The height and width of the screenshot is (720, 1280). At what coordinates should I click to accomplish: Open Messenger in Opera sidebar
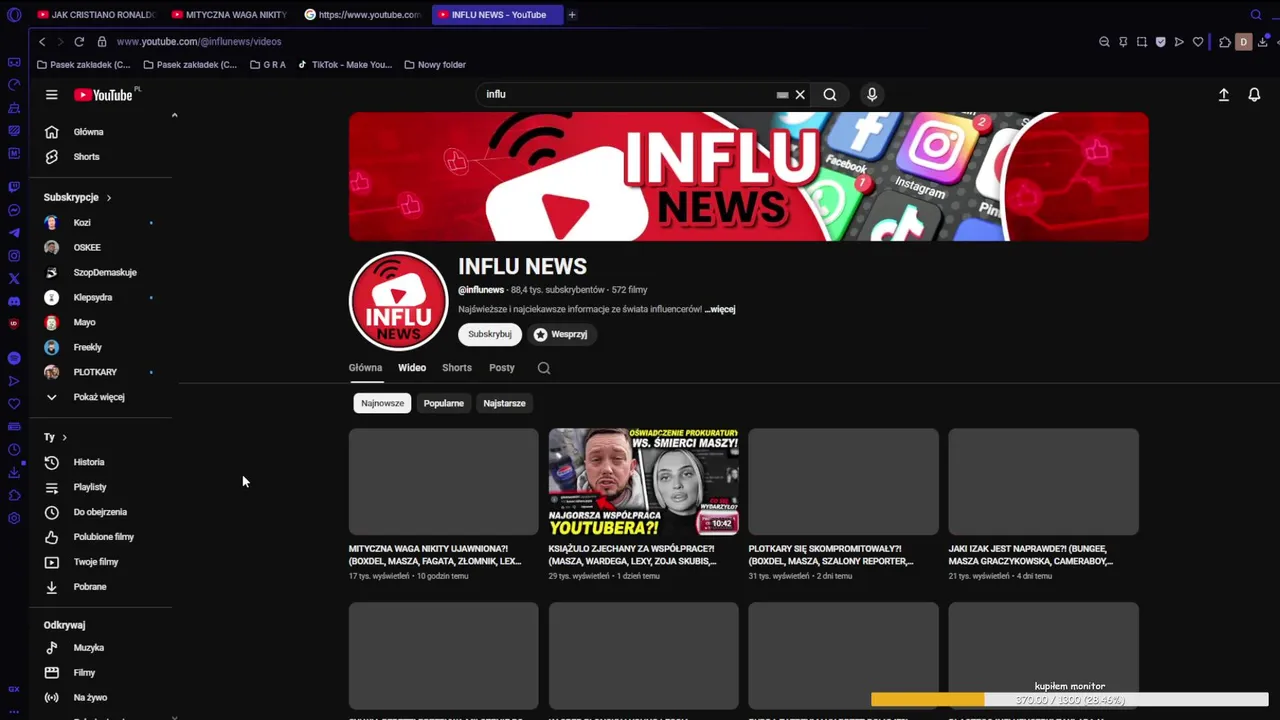(14, 210)
